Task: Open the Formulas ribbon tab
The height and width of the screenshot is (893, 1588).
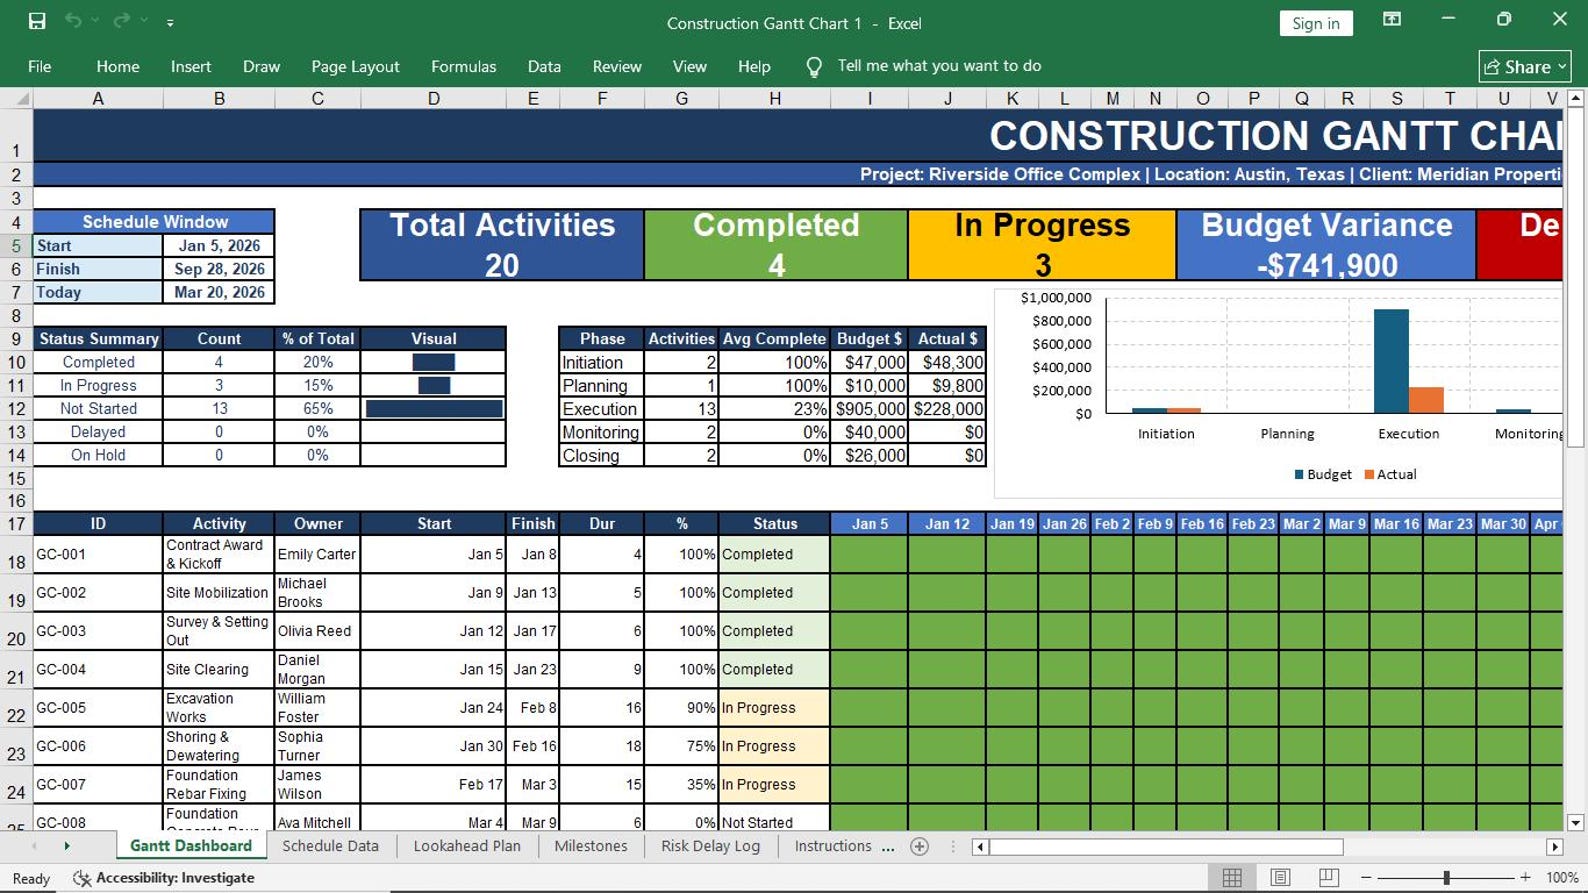Action: (x=463, y=66)
